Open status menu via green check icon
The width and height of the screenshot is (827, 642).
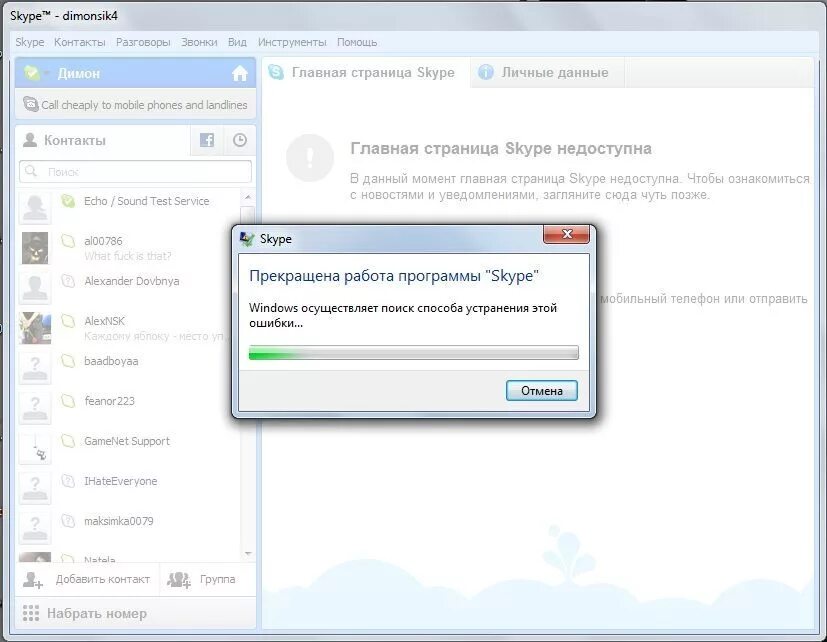tap(32, 73)
